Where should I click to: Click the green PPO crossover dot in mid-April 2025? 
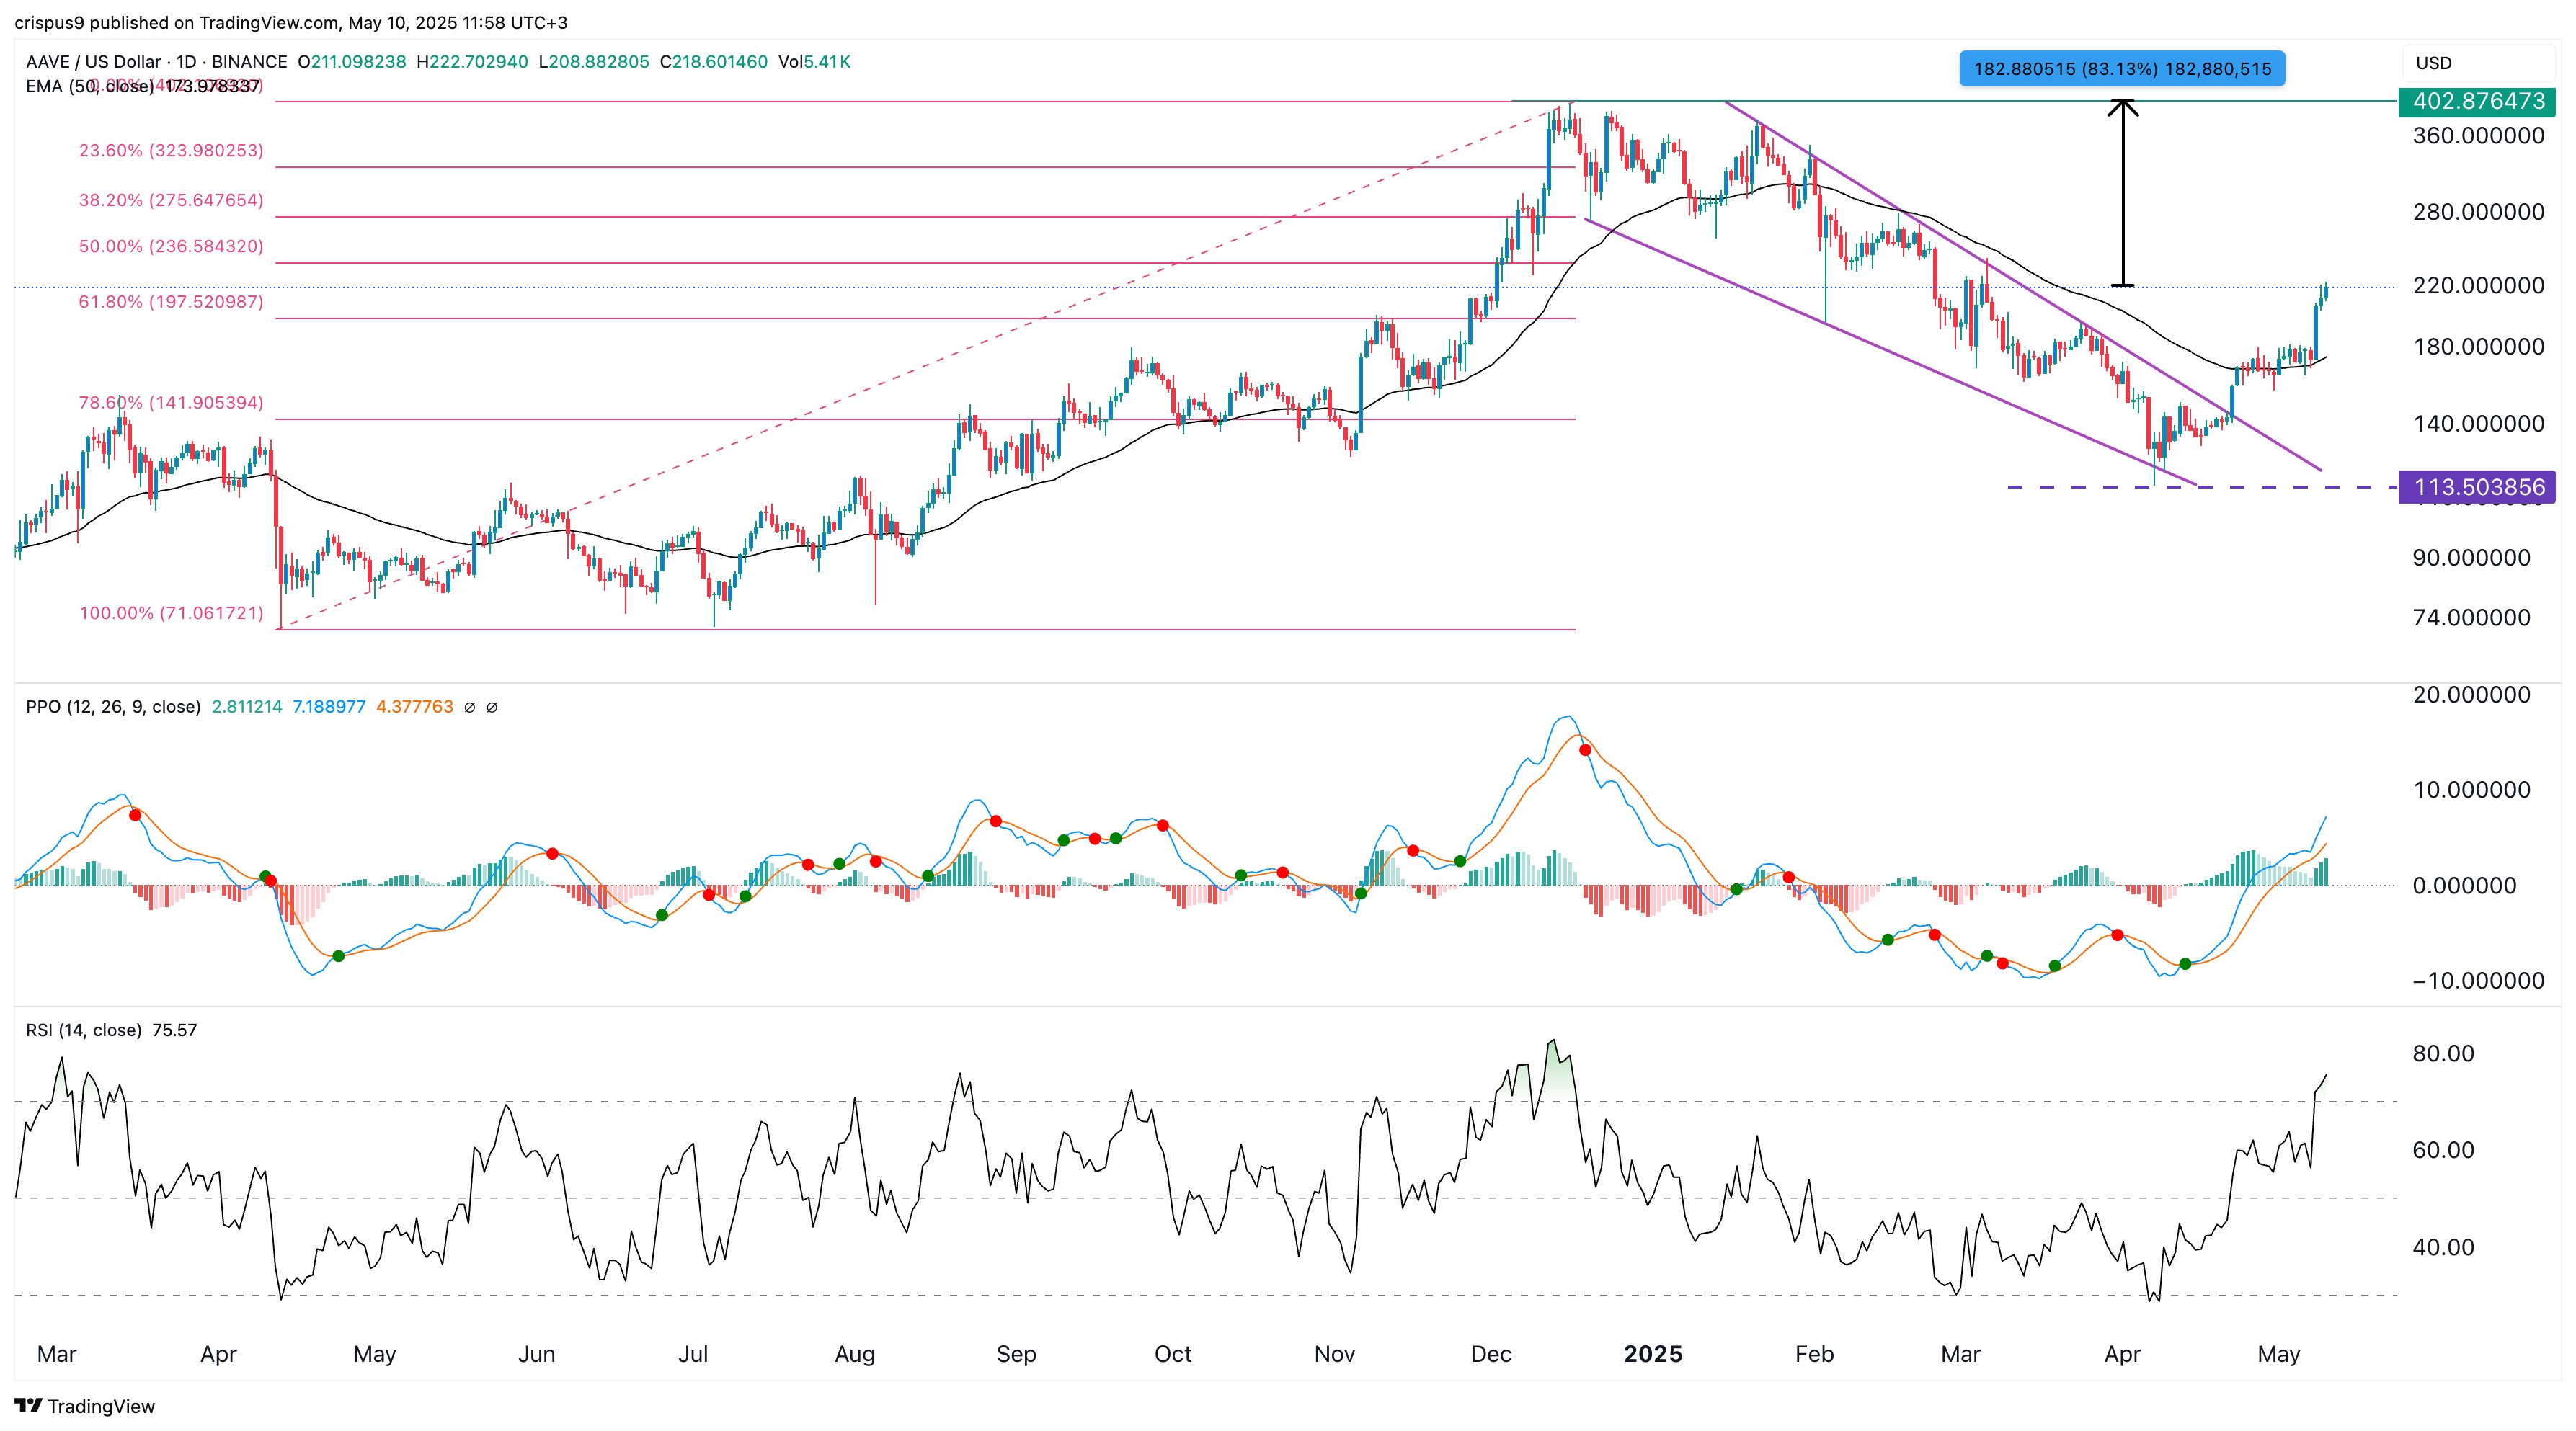point(2185,964)
